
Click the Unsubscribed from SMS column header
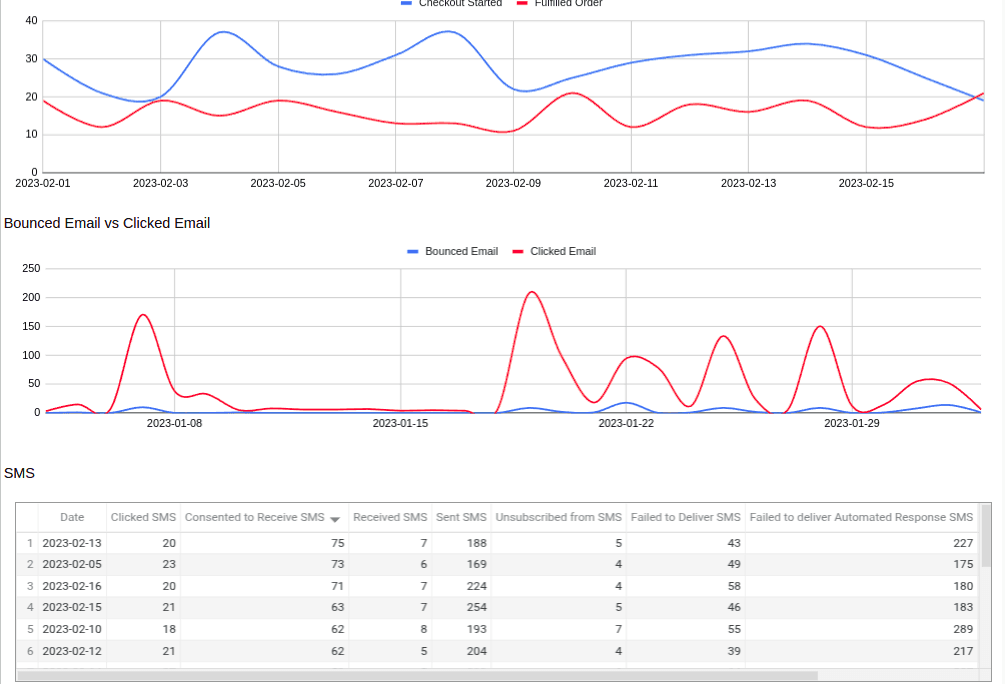click(558, 517)
